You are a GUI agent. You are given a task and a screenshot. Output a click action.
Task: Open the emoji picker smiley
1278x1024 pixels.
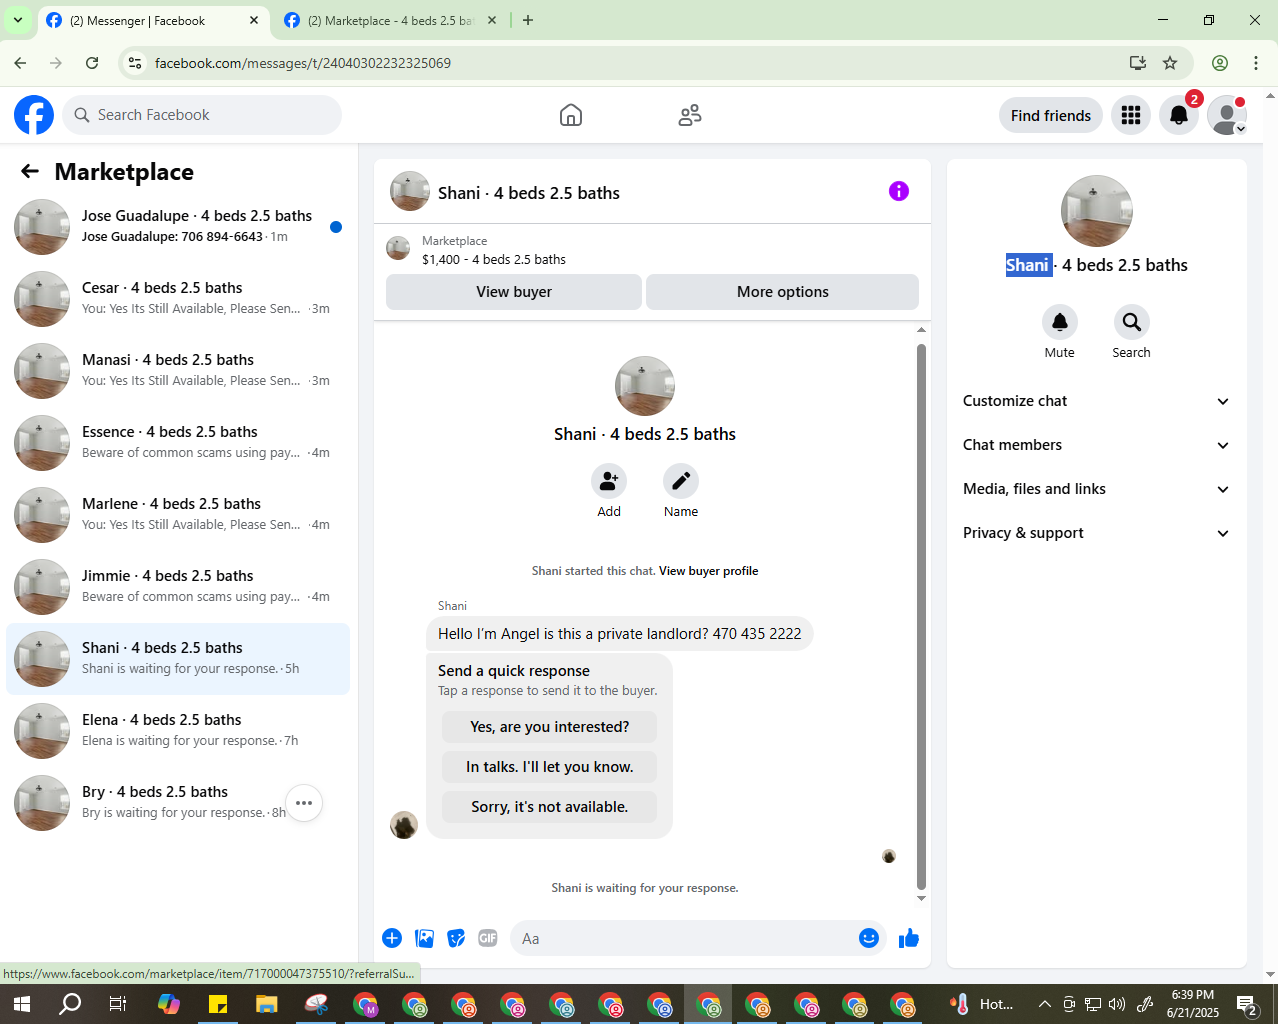(869, 938)
